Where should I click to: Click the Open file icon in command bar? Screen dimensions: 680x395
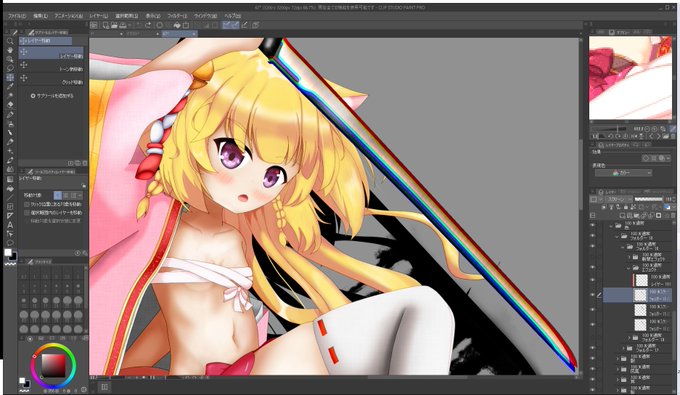pyautogui.click(x=114, y=25)
